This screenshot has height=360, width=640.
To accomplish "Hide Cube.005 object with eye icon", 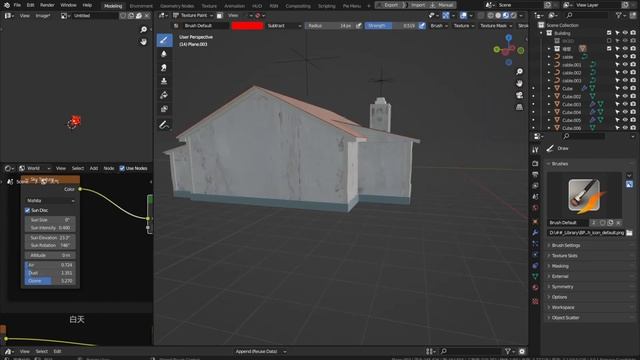I will point(625,120).
